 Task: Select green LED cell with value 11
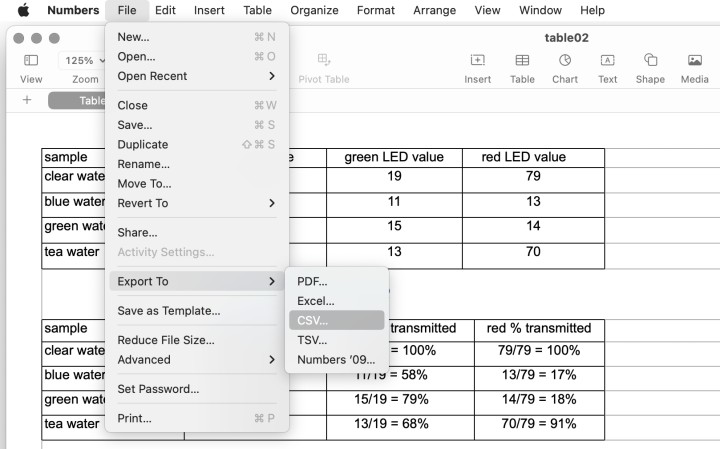394,205
